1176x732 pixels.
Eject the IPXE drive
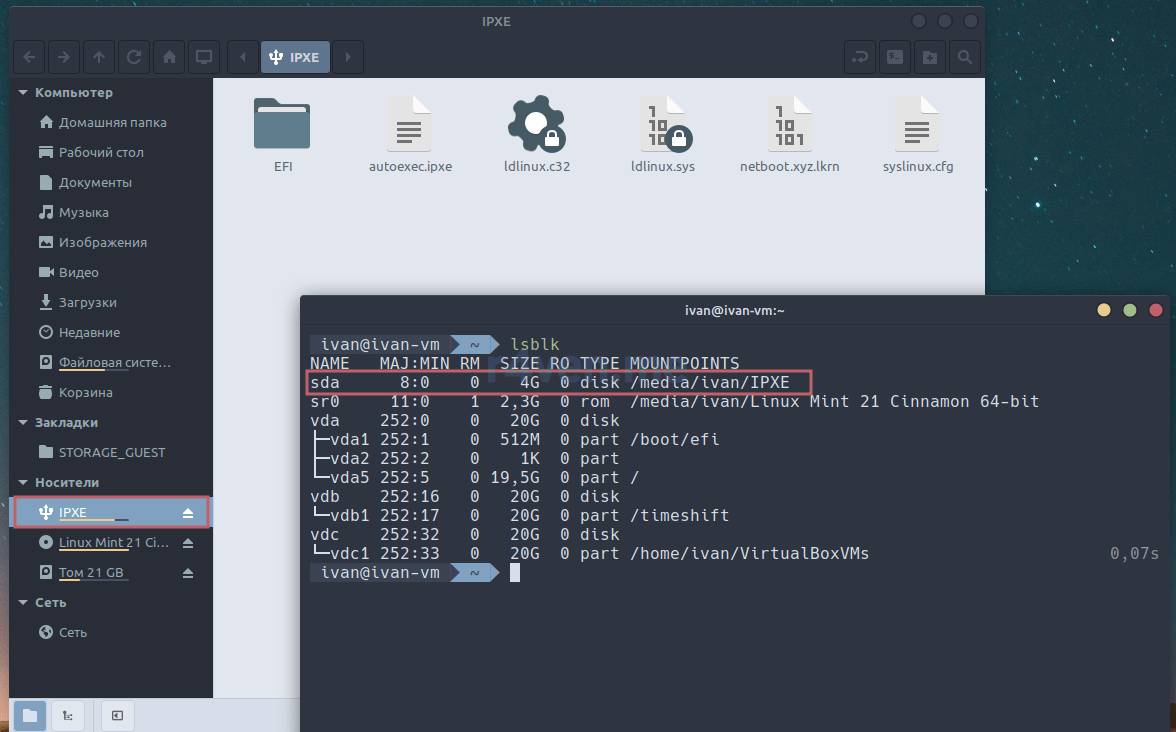pyautogui.click(x=188, y=513)
